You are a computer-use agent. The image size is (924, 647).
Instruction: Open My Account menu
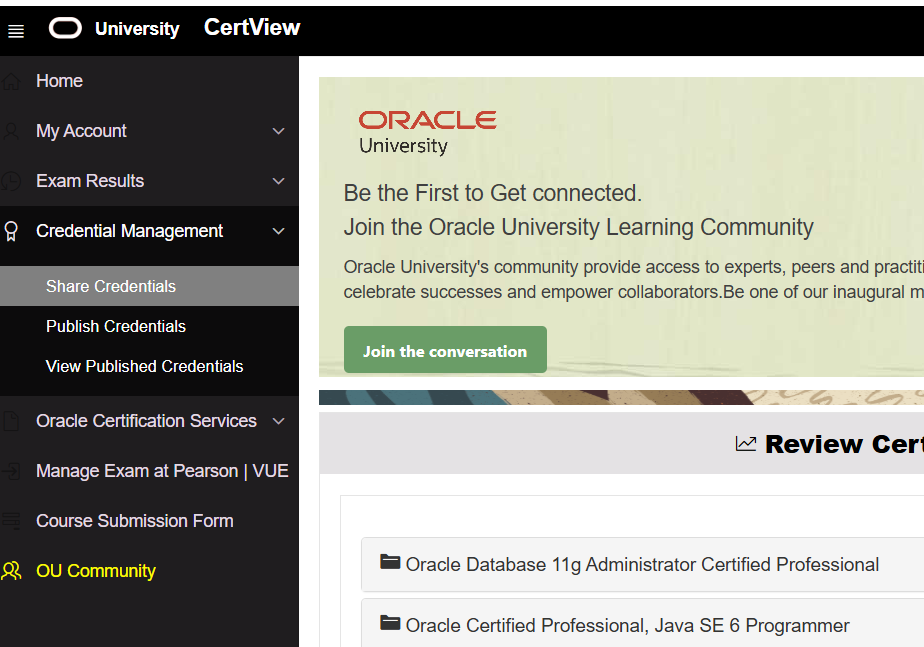click(x=149, y=131)
